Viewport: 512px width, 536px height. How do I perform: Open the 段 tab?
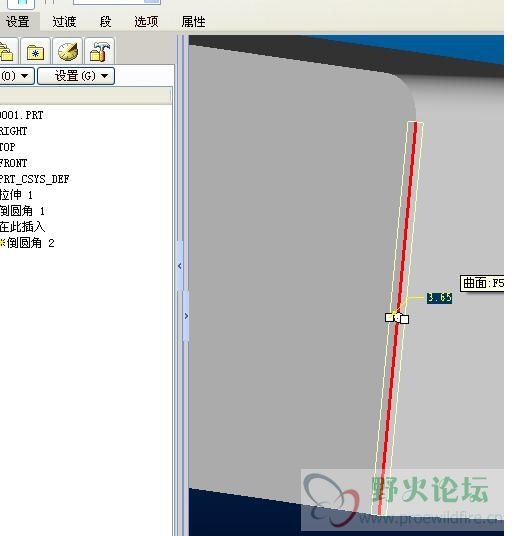pos(105,22)
